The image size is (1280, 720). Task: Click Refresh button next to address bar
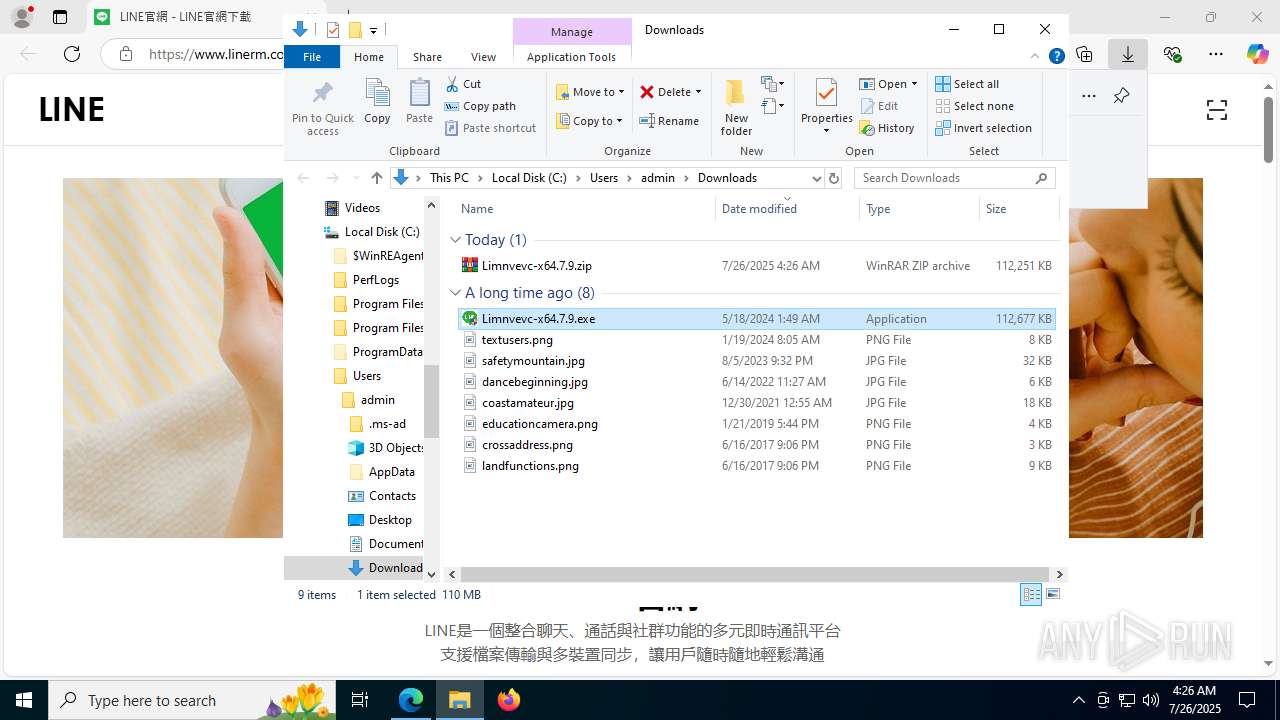click(x=834, y=178)
